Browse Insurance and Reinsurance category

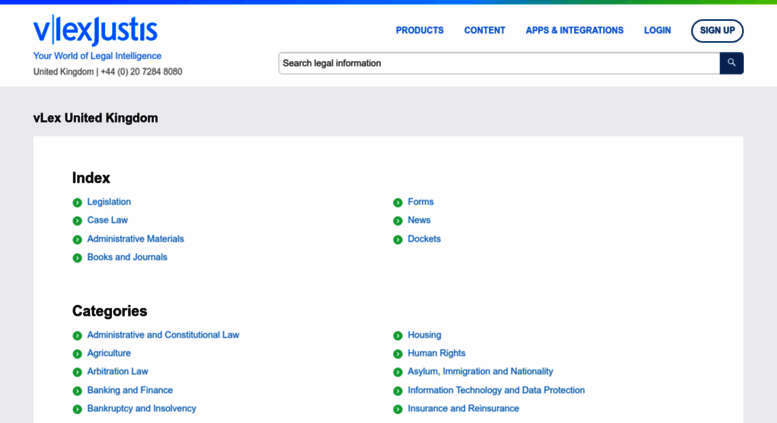click(x=463, y=409)
